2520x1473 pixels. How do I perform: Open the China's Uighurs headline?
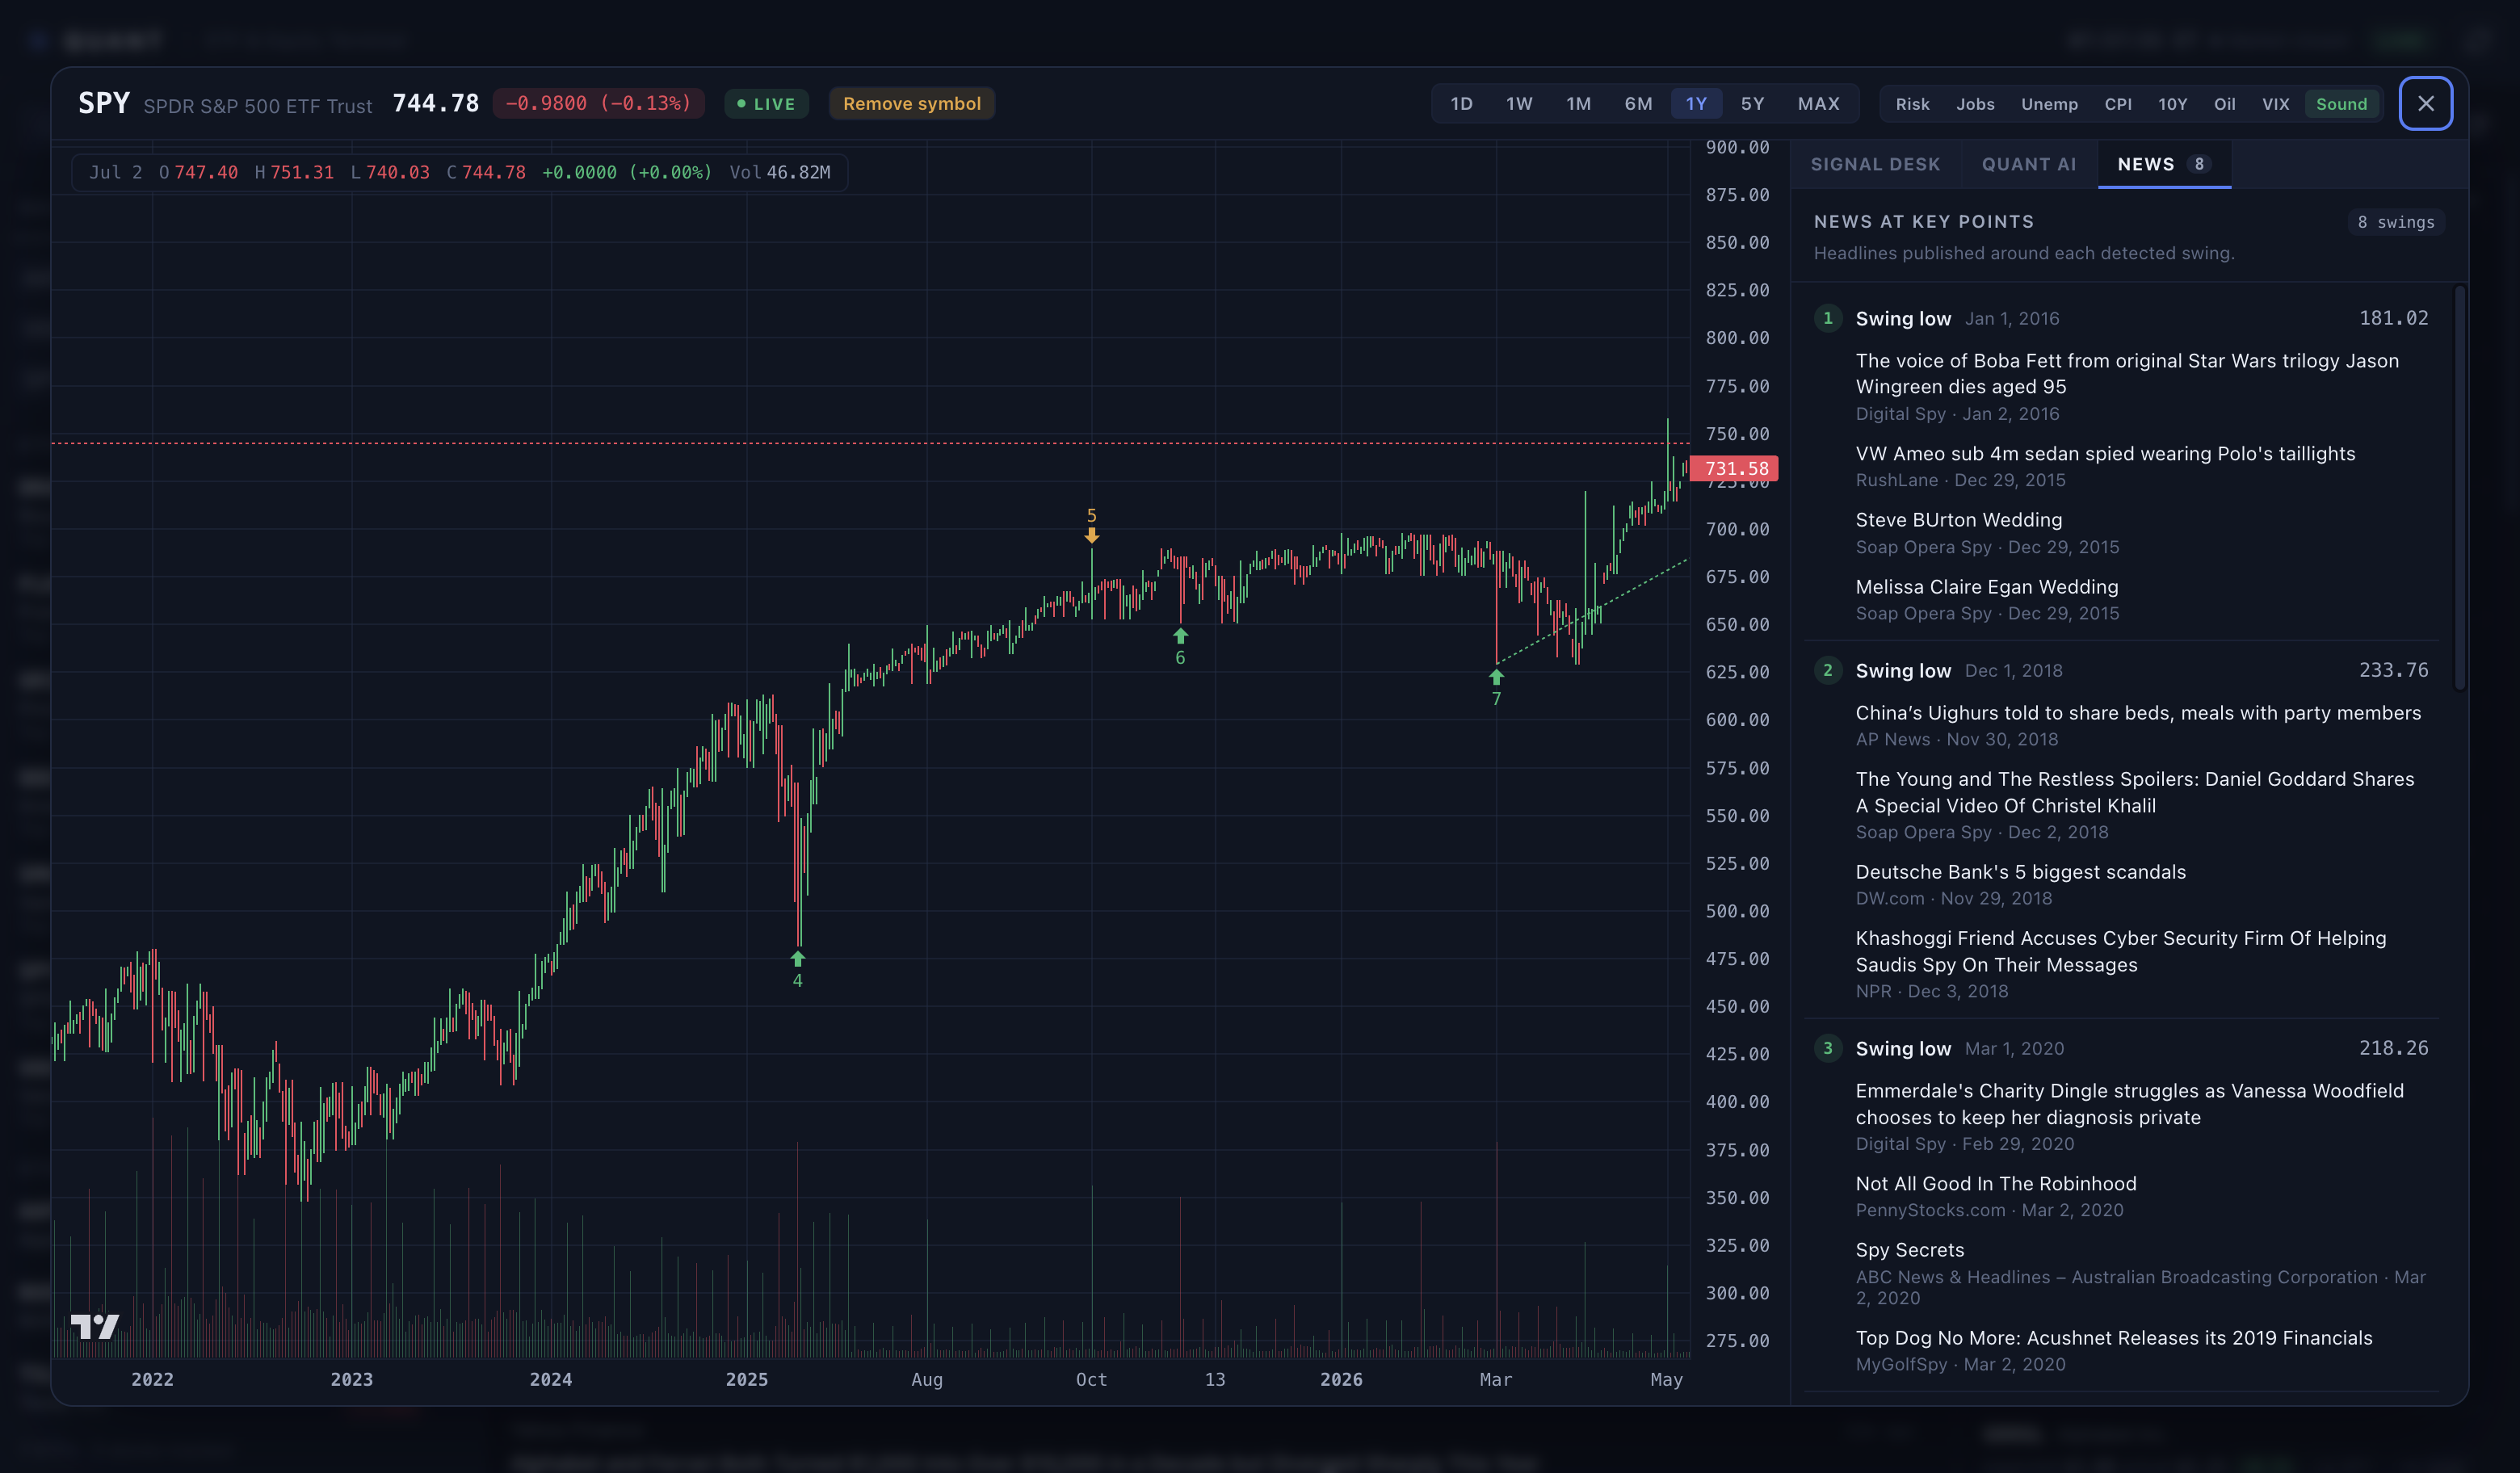click(x=2138, y=713)
